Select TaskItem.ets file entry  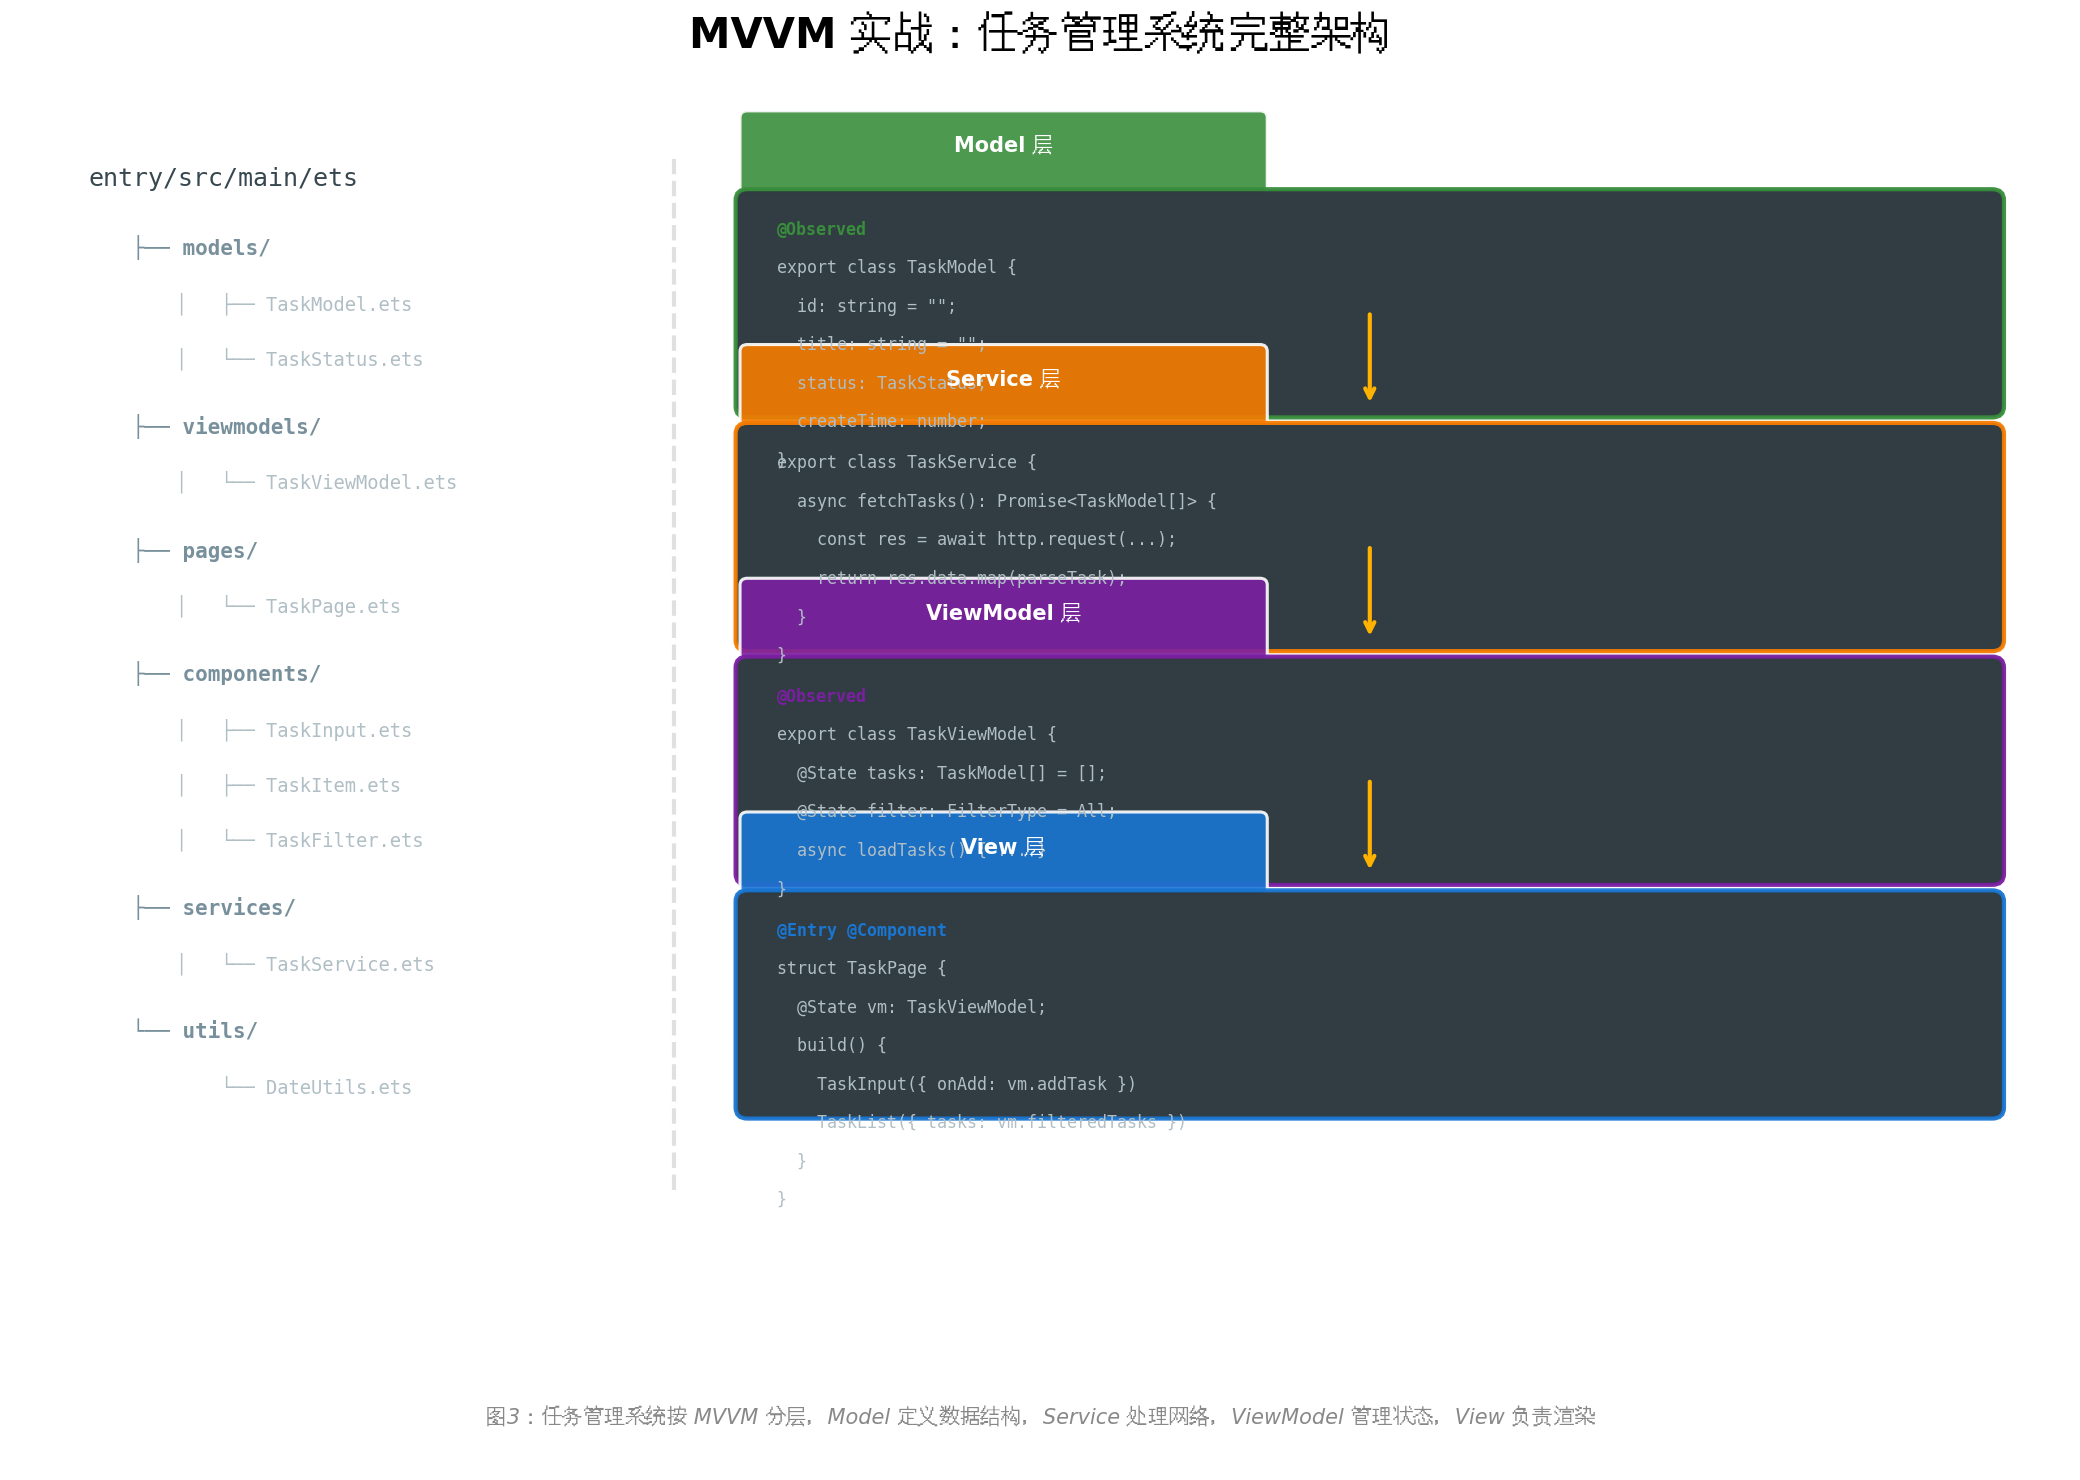point(333,785)
